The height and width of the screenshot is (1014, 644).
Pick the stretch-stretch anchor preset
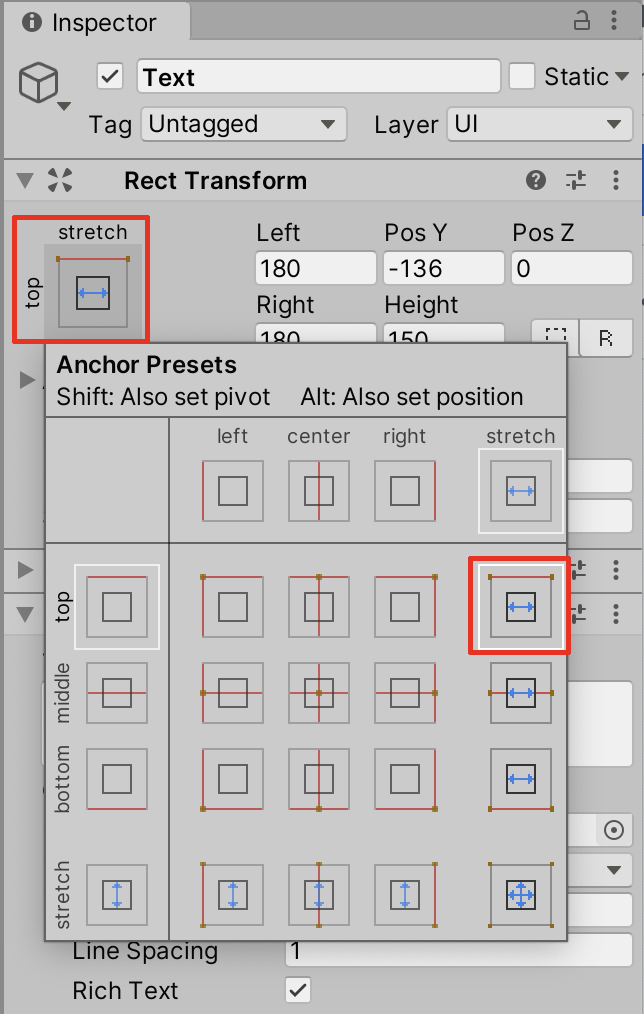520,895
